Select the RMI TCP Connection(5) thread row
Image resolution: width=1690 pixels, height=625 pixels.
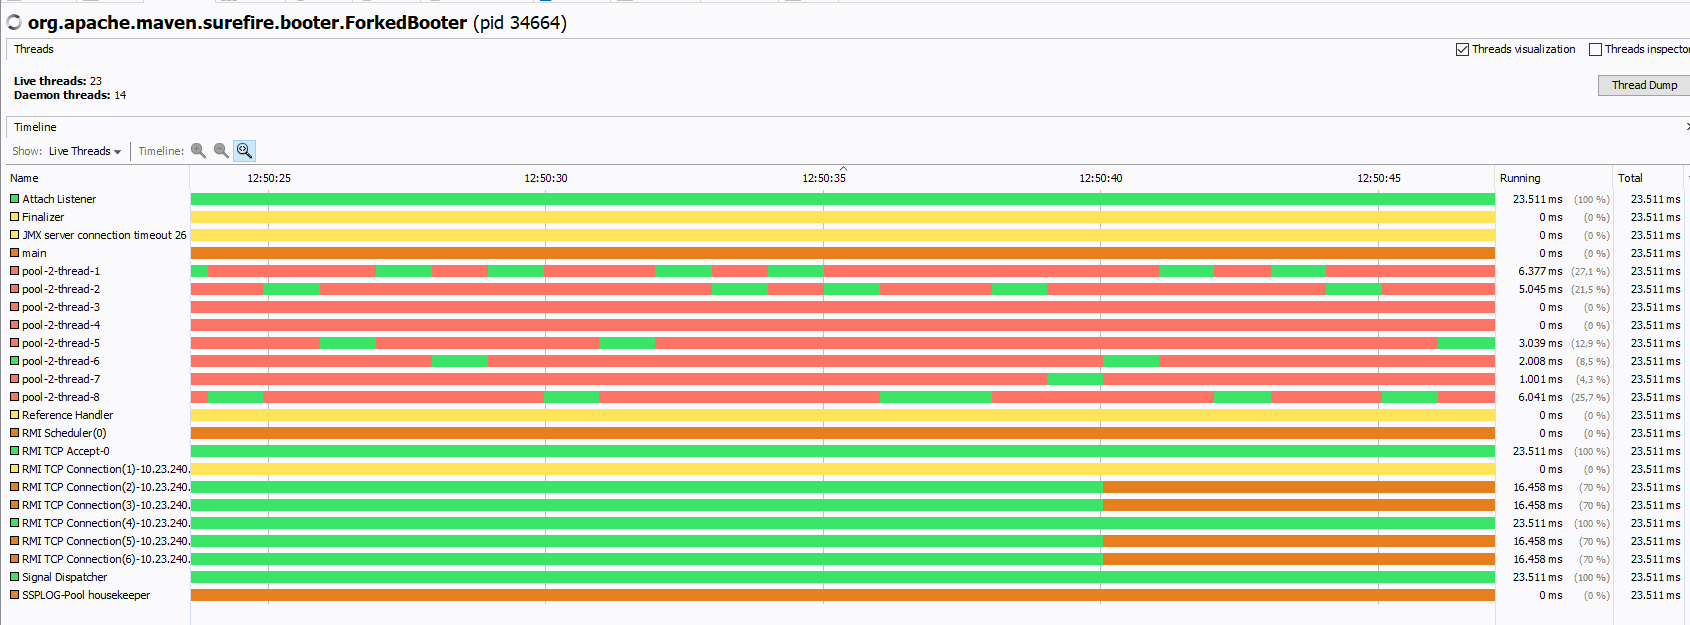point(845,541)
